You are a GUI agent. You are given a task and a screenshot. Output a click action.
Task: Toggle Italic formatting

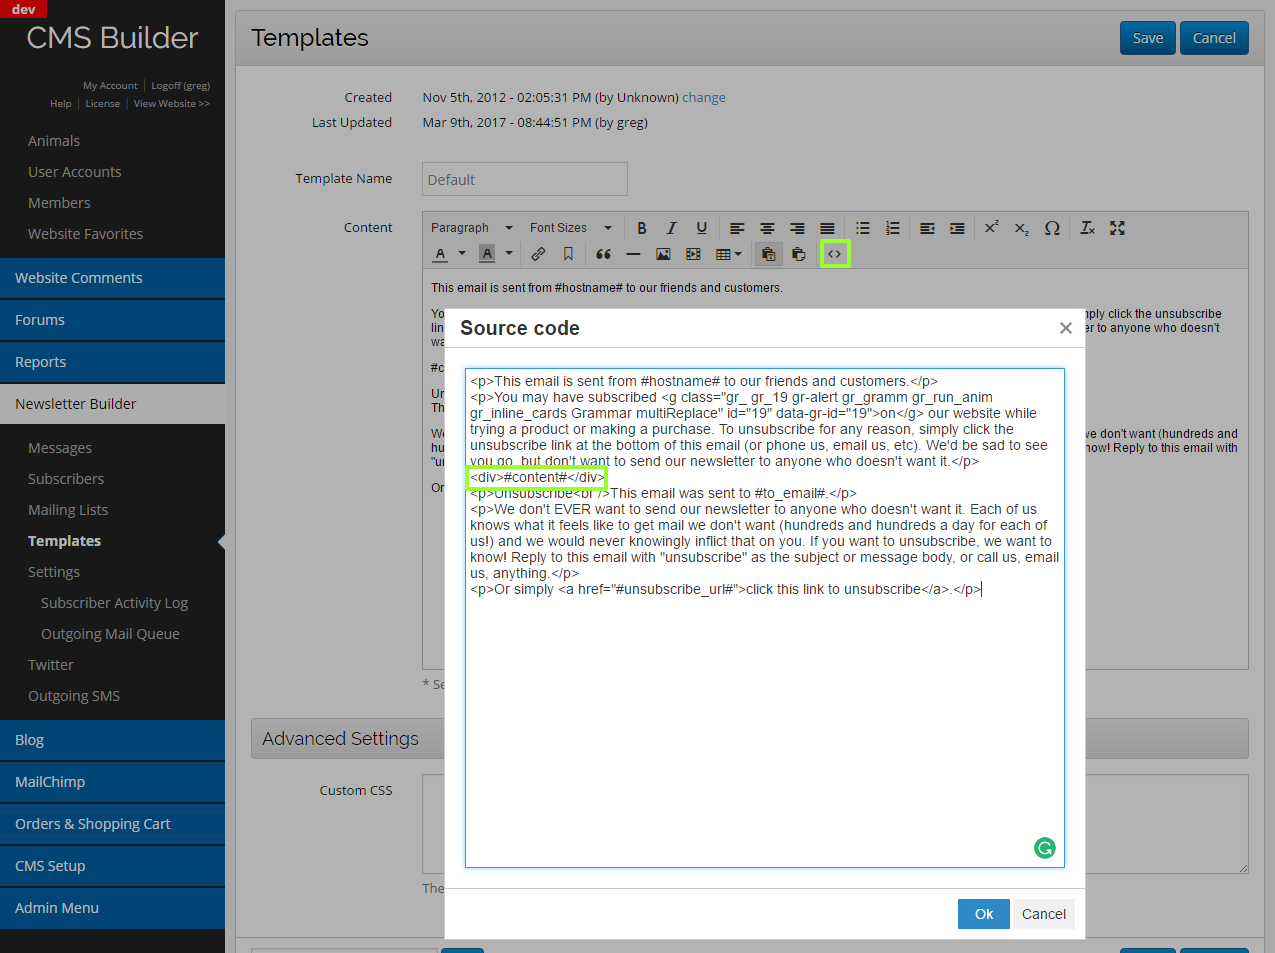[x=672, y=228]
